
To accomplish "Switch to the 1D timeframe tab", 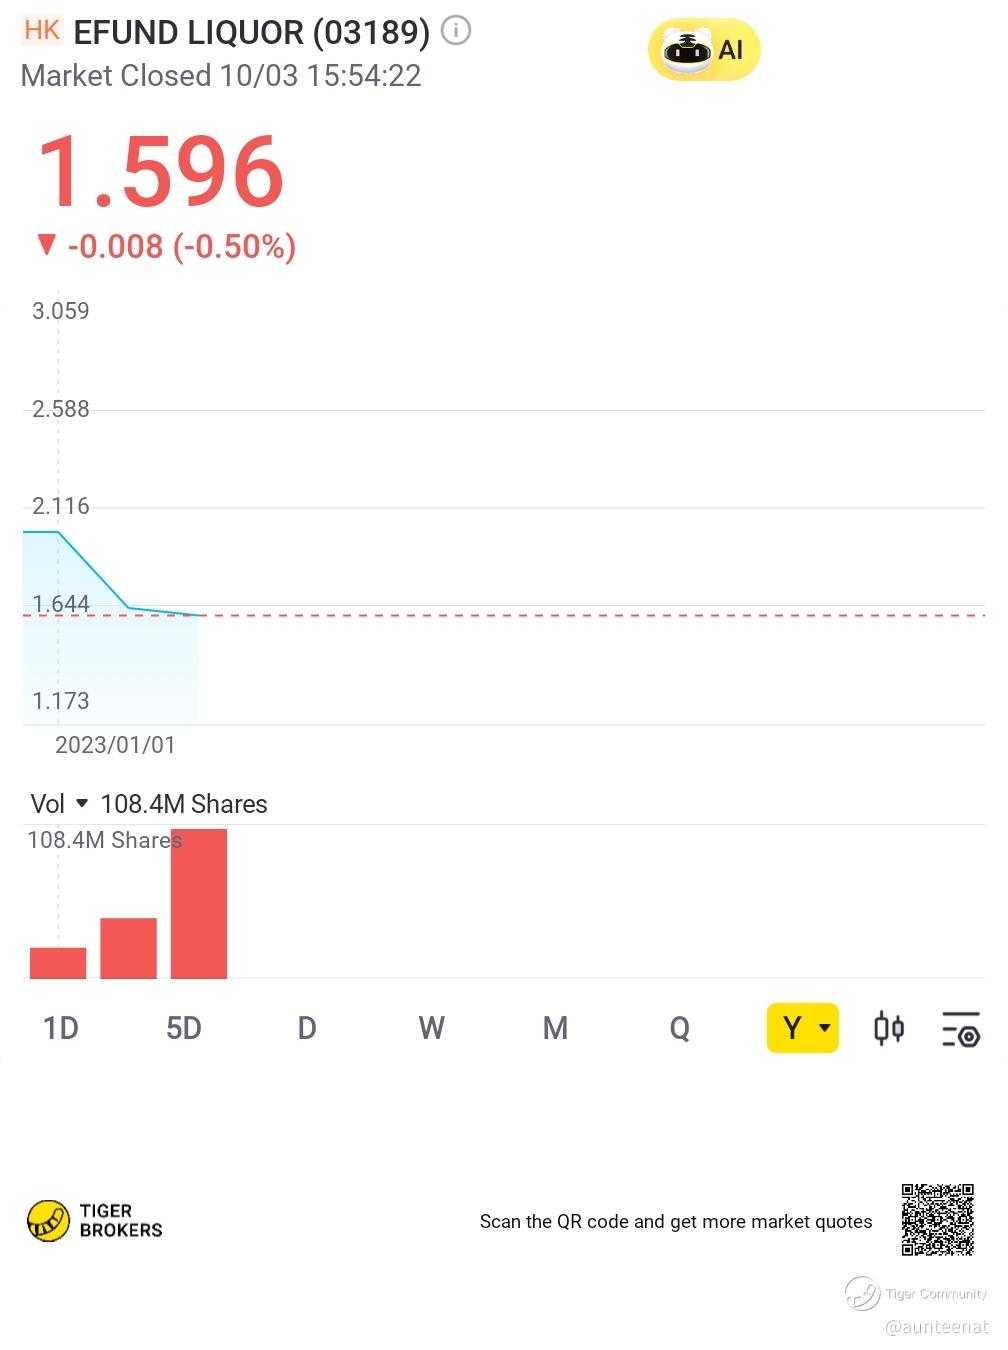I will (x=61, y=1028).
